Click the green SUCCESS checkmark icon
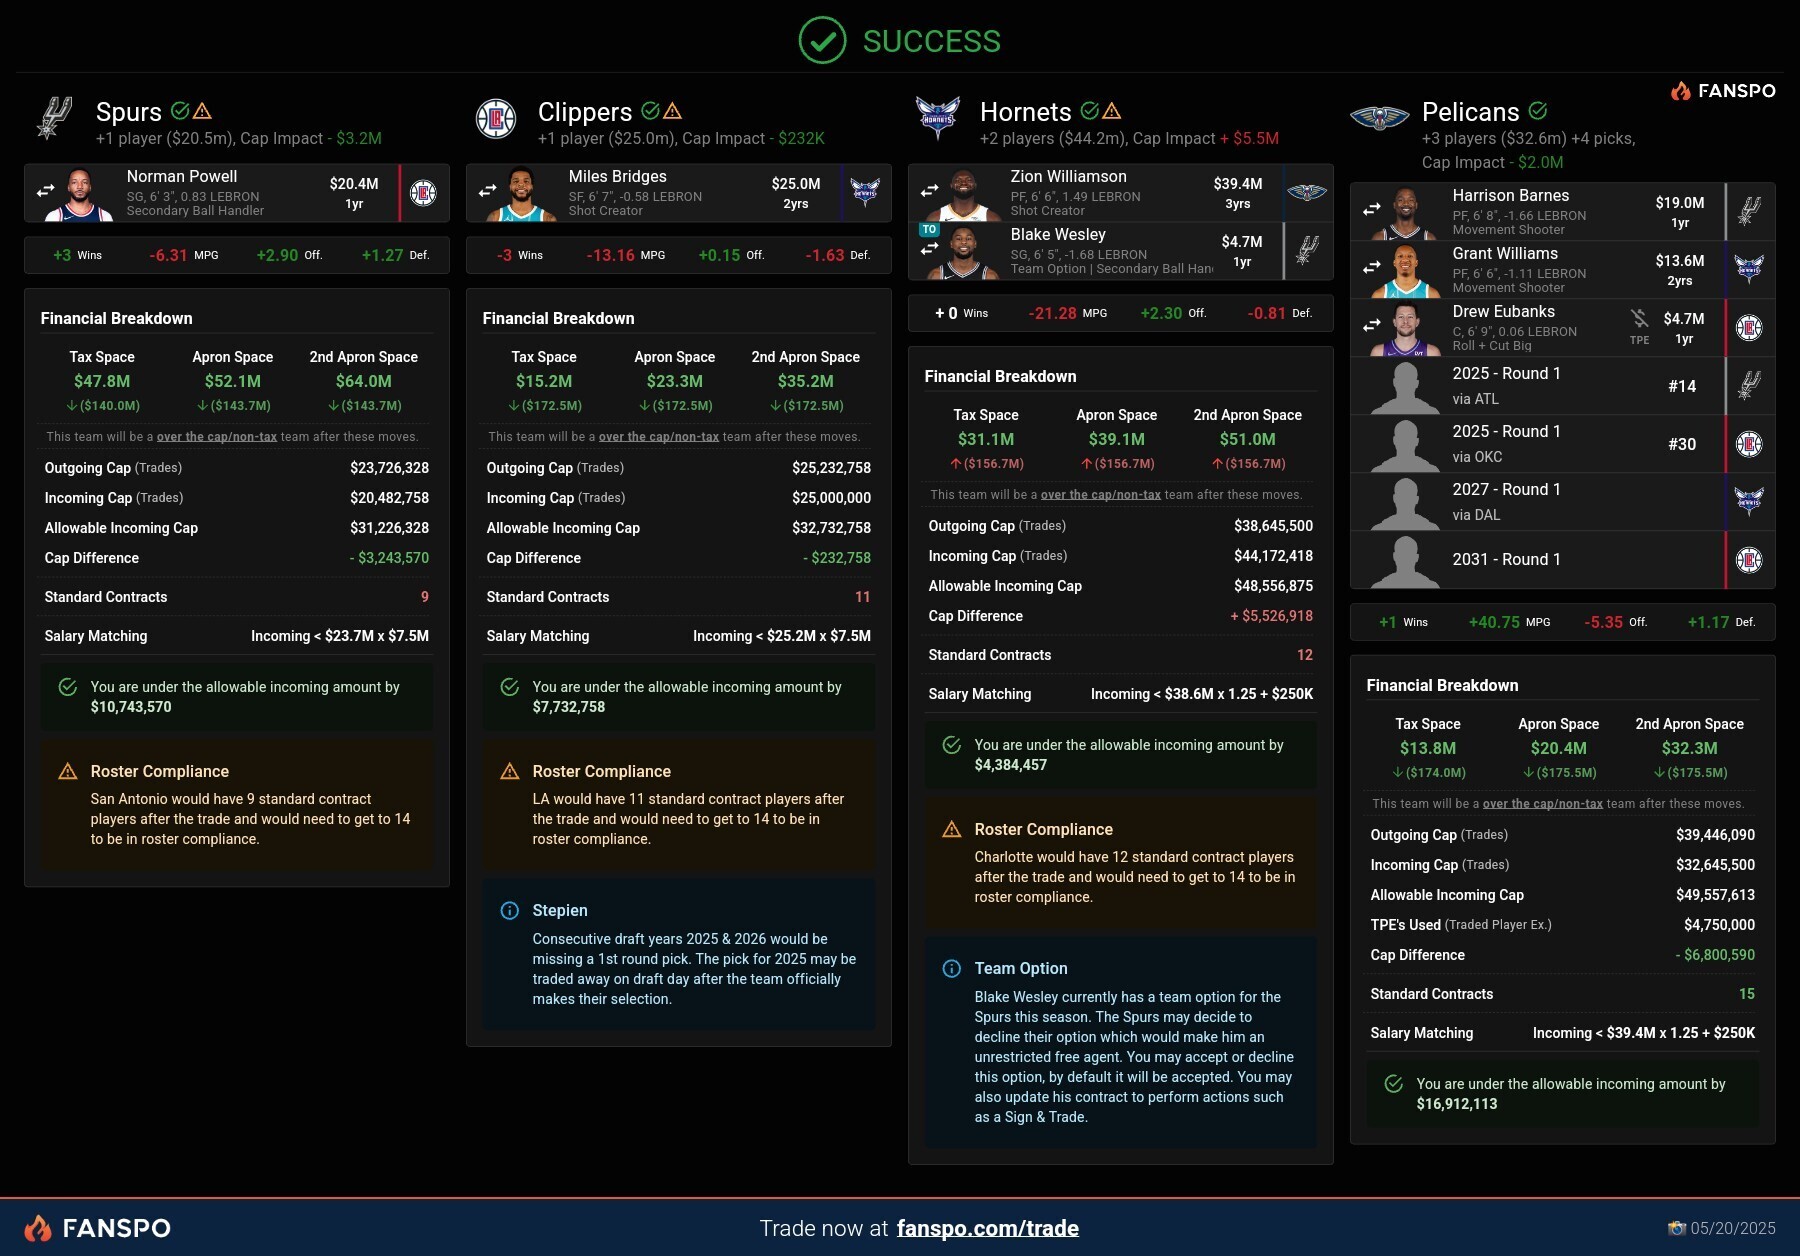Image resolution: width=1800 pixels, height=1256 pixels. (x=822, y=41)
